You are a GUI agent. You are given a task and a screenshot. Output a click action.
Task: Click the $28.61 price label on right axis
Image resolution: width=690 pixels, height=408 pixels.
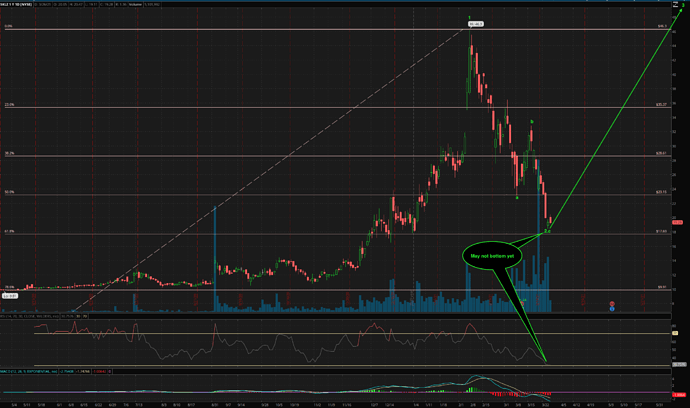(661, 153)
